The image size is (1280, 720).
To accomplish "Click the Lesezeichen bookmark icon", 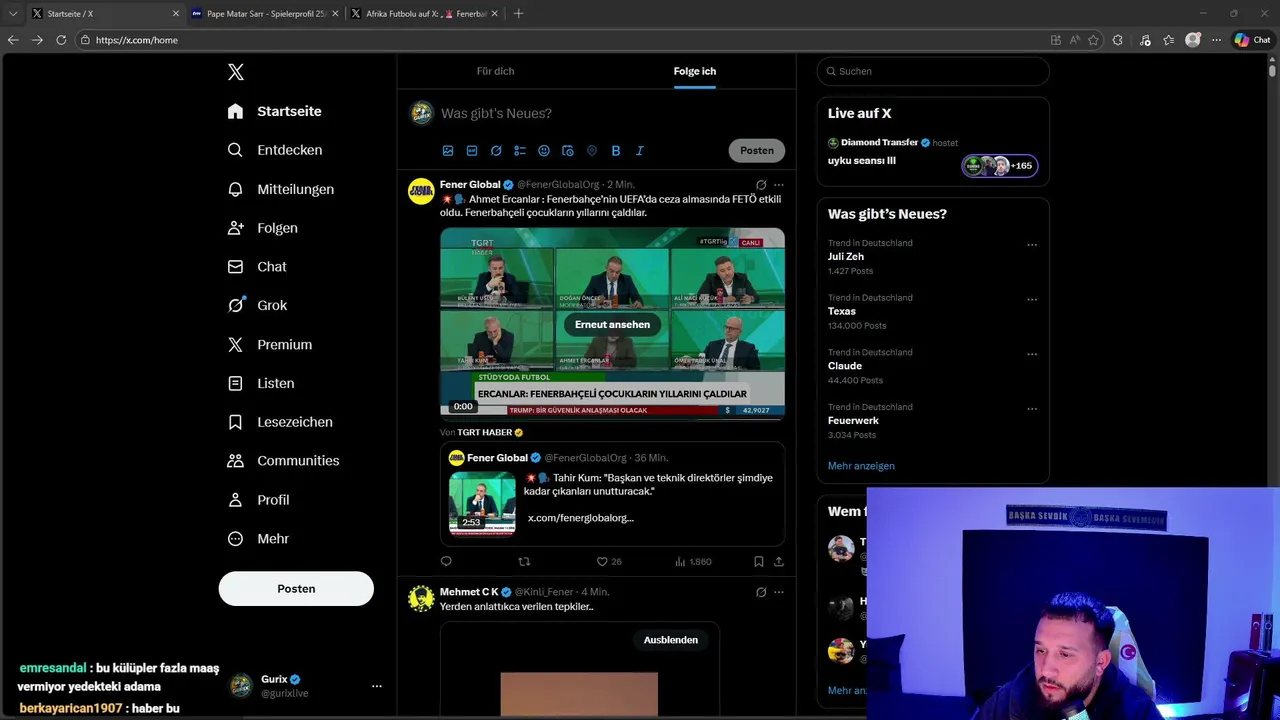I will [x=235, y=422].
